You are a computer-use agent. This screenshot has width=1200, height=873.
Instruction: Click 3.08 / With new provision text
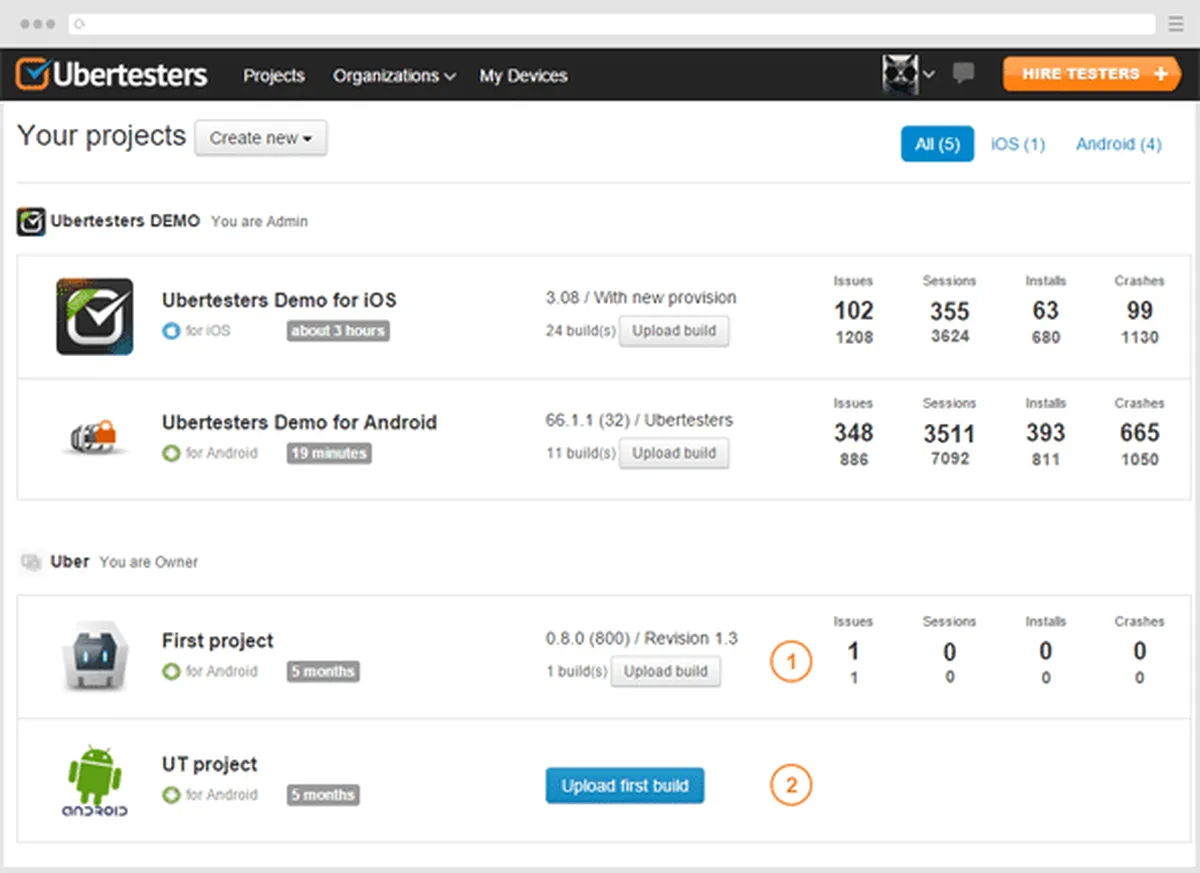coord(641,298)
